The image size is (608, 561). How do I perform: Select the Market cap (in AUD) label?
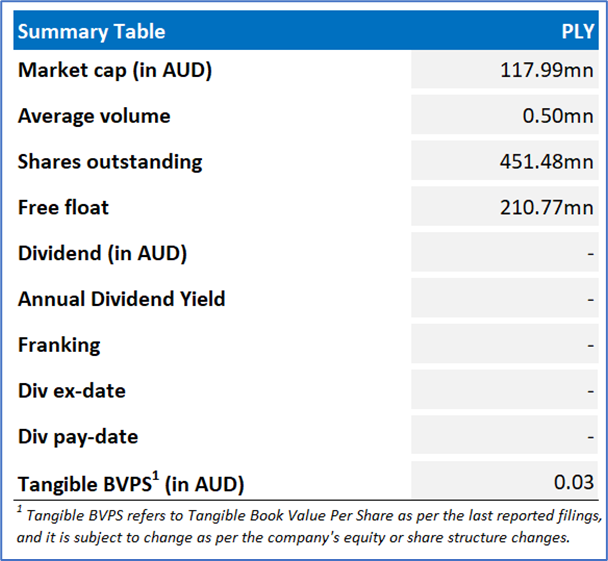[115, 70]
